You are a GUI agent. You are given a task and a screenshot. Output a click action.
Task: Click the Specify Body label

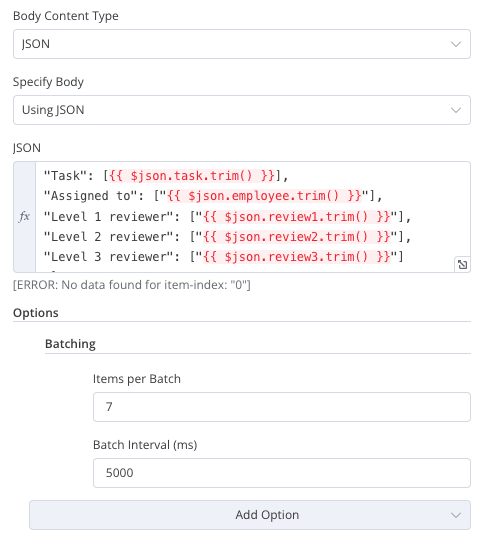click(48, 82)
